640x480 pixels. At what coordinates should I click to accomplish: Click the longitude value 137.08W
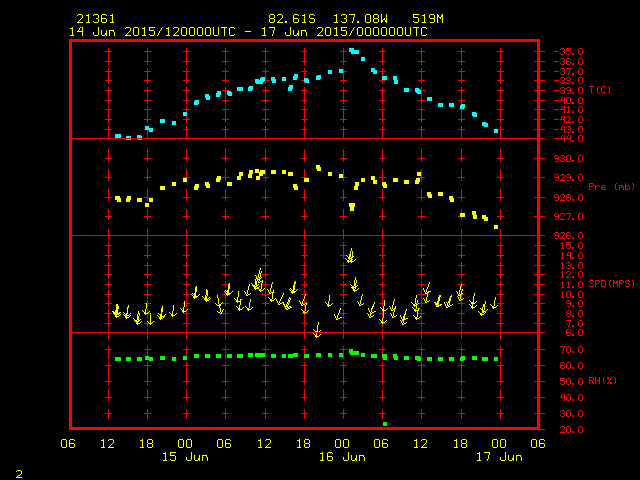(x=360, y=19)
